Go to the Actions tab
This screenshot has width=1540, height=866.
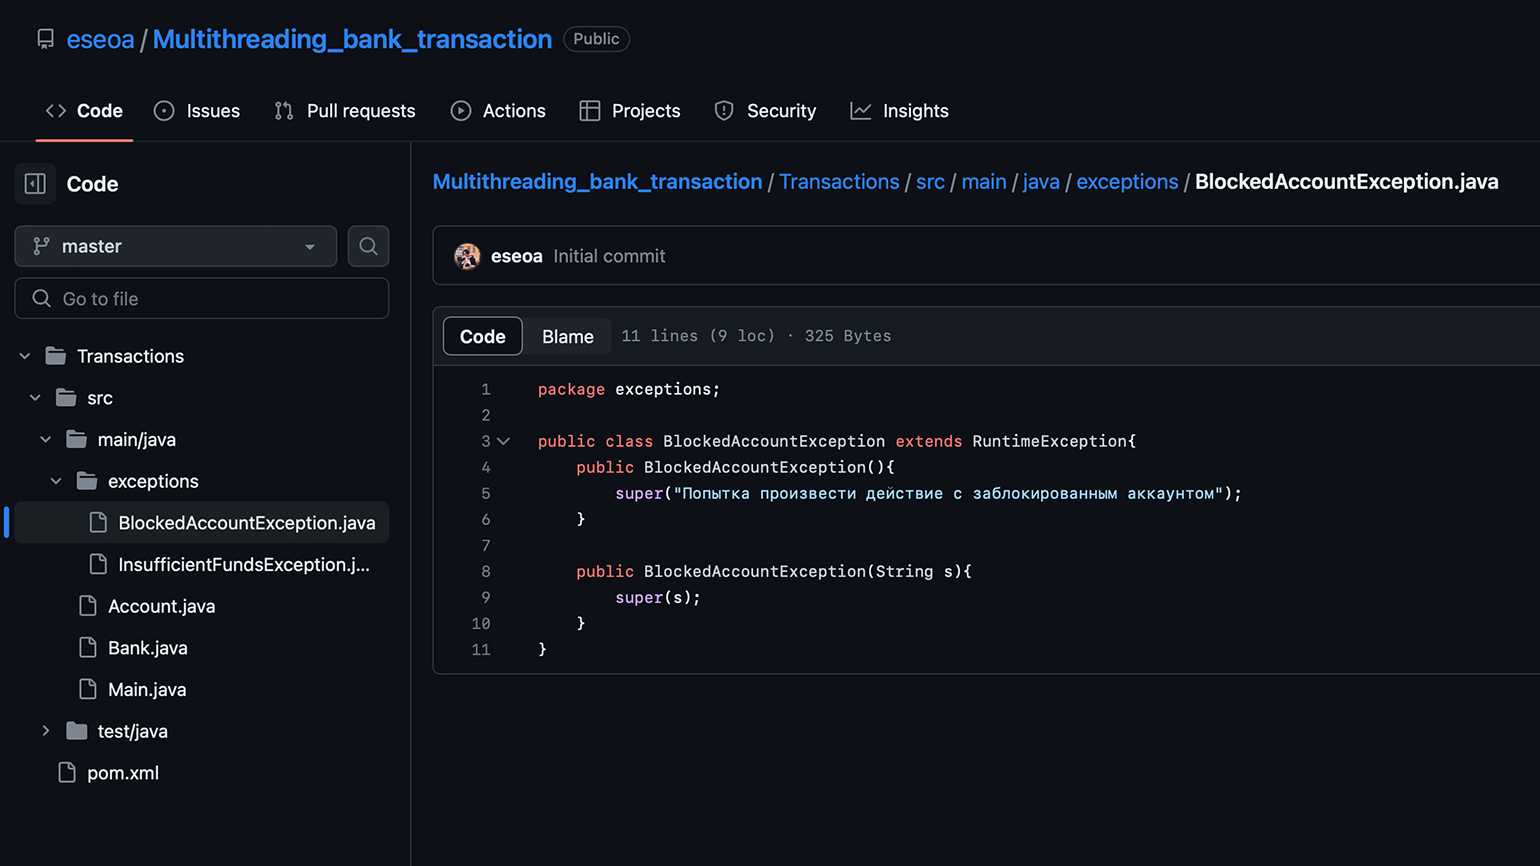tap(498, 111)
